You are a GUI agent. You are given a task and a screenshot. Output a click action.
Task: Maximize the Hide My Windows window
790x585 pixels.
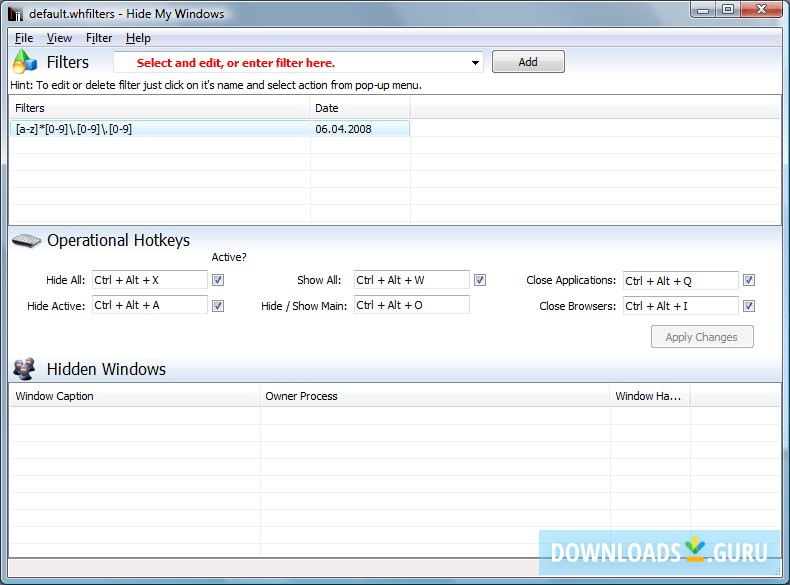click(x=728, y=10)
